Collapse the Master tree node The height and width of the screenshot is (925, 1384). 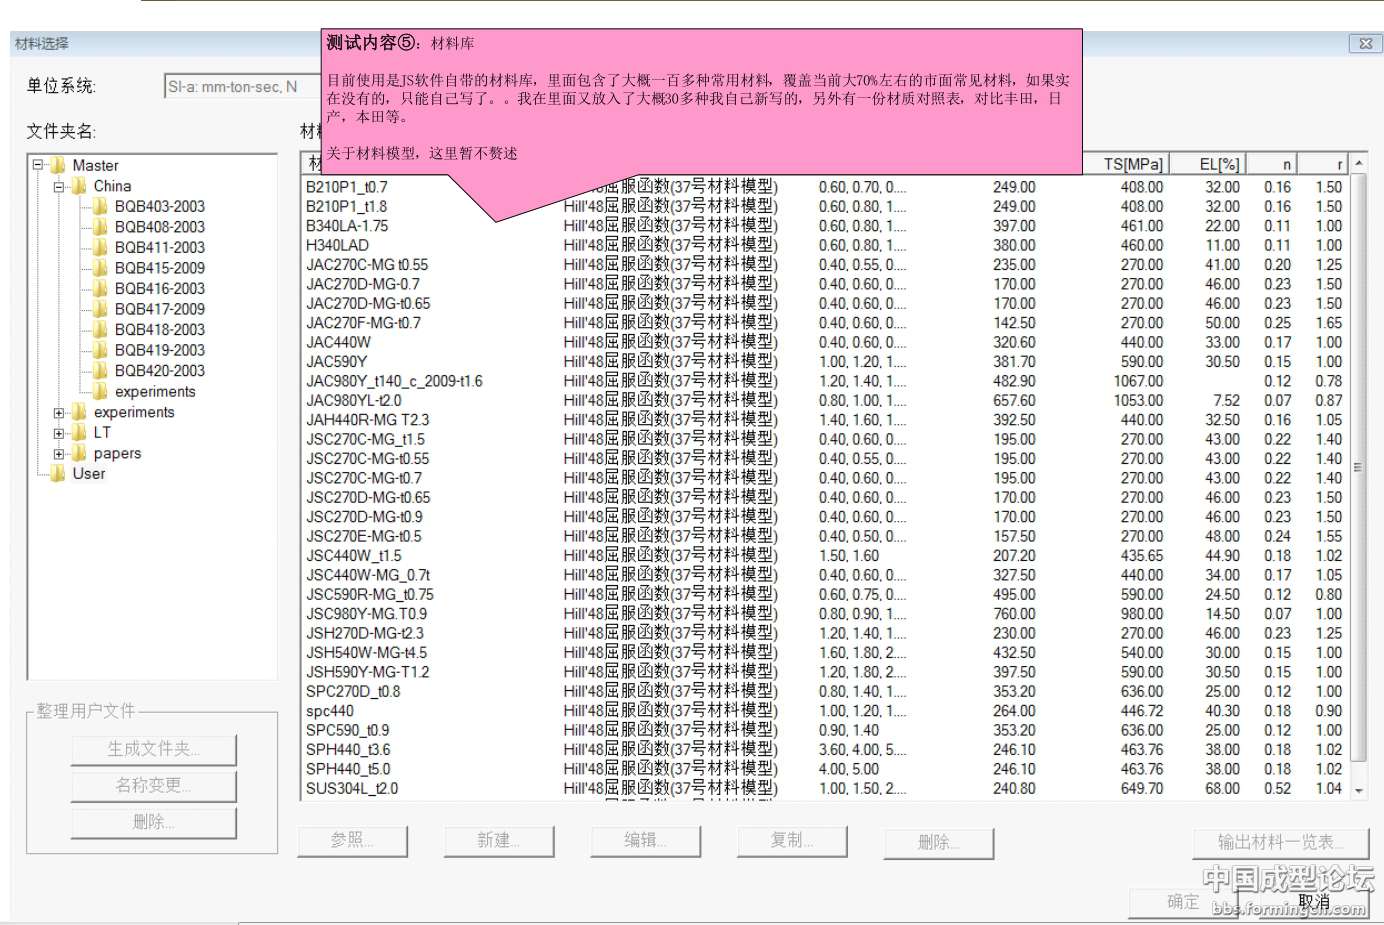tap(38, 165)
